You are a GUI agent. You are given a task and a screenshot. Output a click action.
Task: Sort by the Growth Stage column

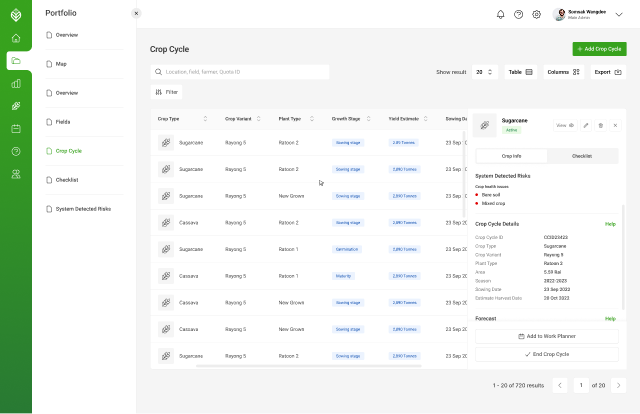(x=369, y=119)
